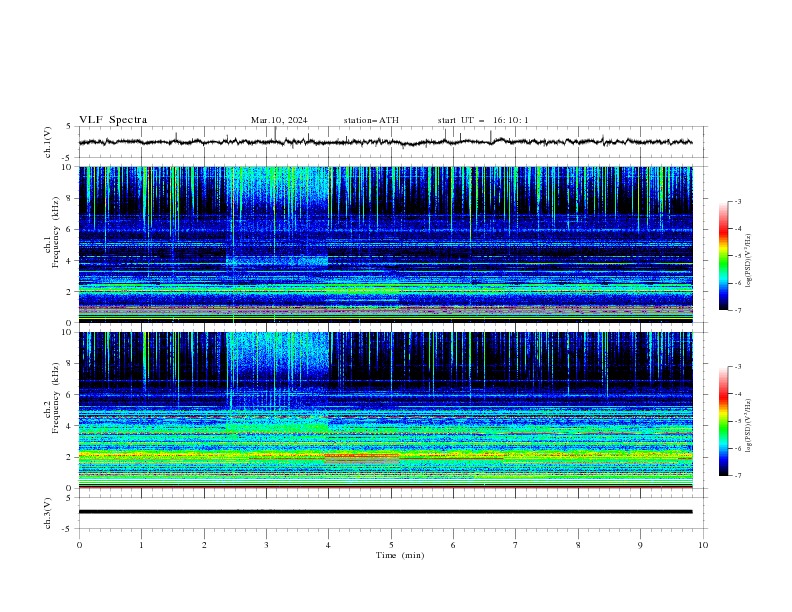Click the "-5" tick of ch.1(V) axis
Image resolution: width=792 pixels, height=612 pixels.
pos(68,158)
